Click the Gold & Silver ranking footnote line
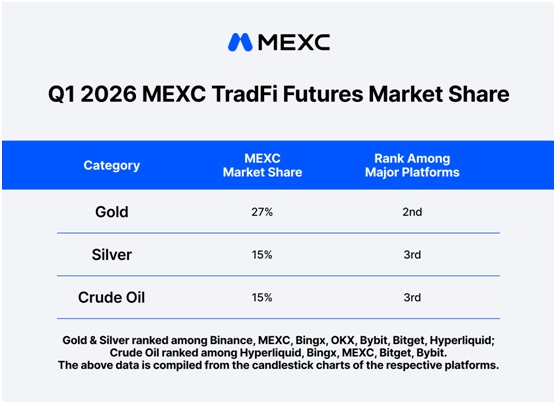556x404 pixels. [279, 341]
